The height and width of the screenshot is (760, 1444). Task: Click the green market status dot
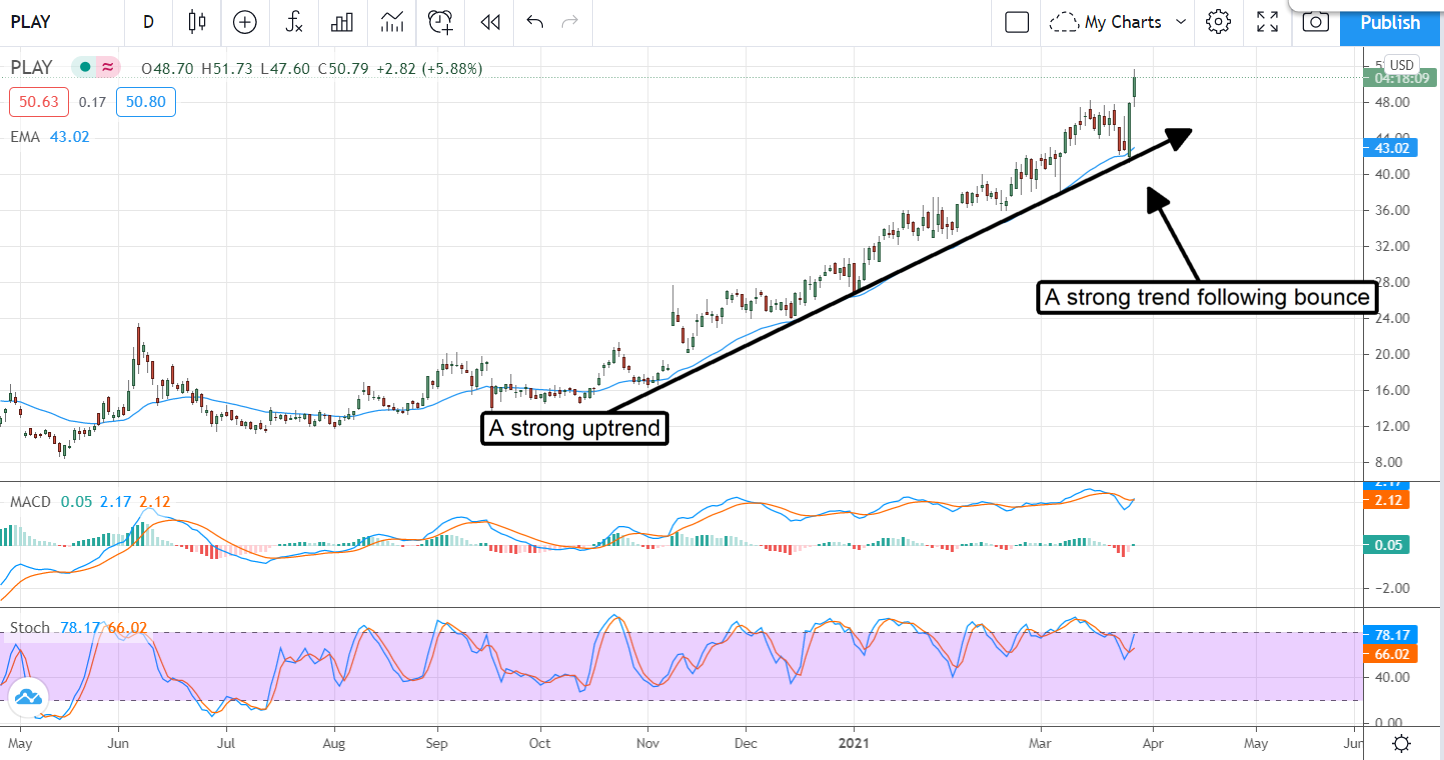tap(85, 68)
